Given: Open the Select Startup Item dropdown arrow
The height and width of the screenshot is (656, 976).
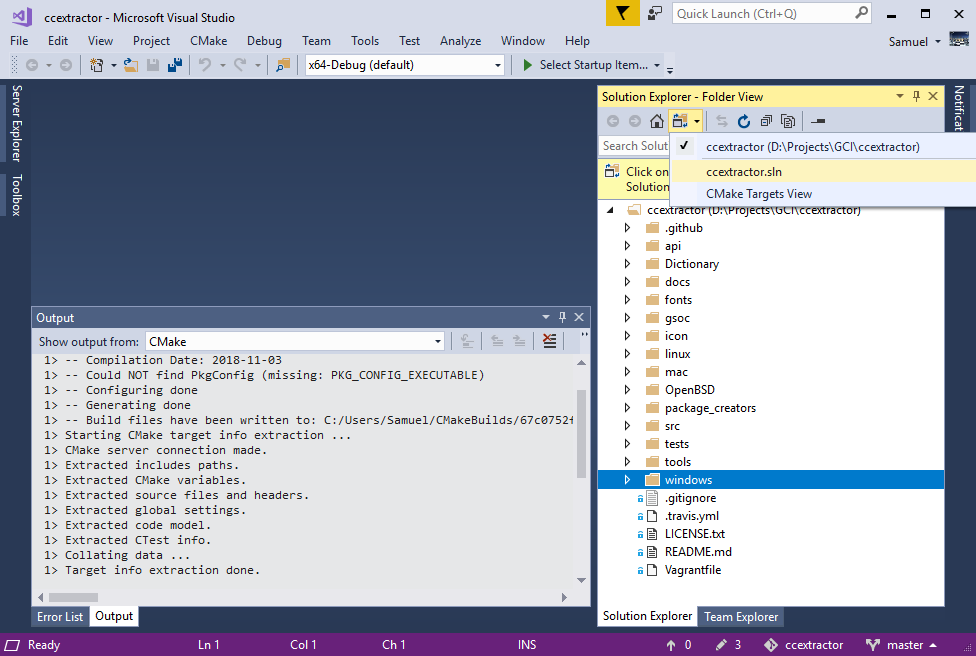Looking at the screenshot, I should (657, 65).
